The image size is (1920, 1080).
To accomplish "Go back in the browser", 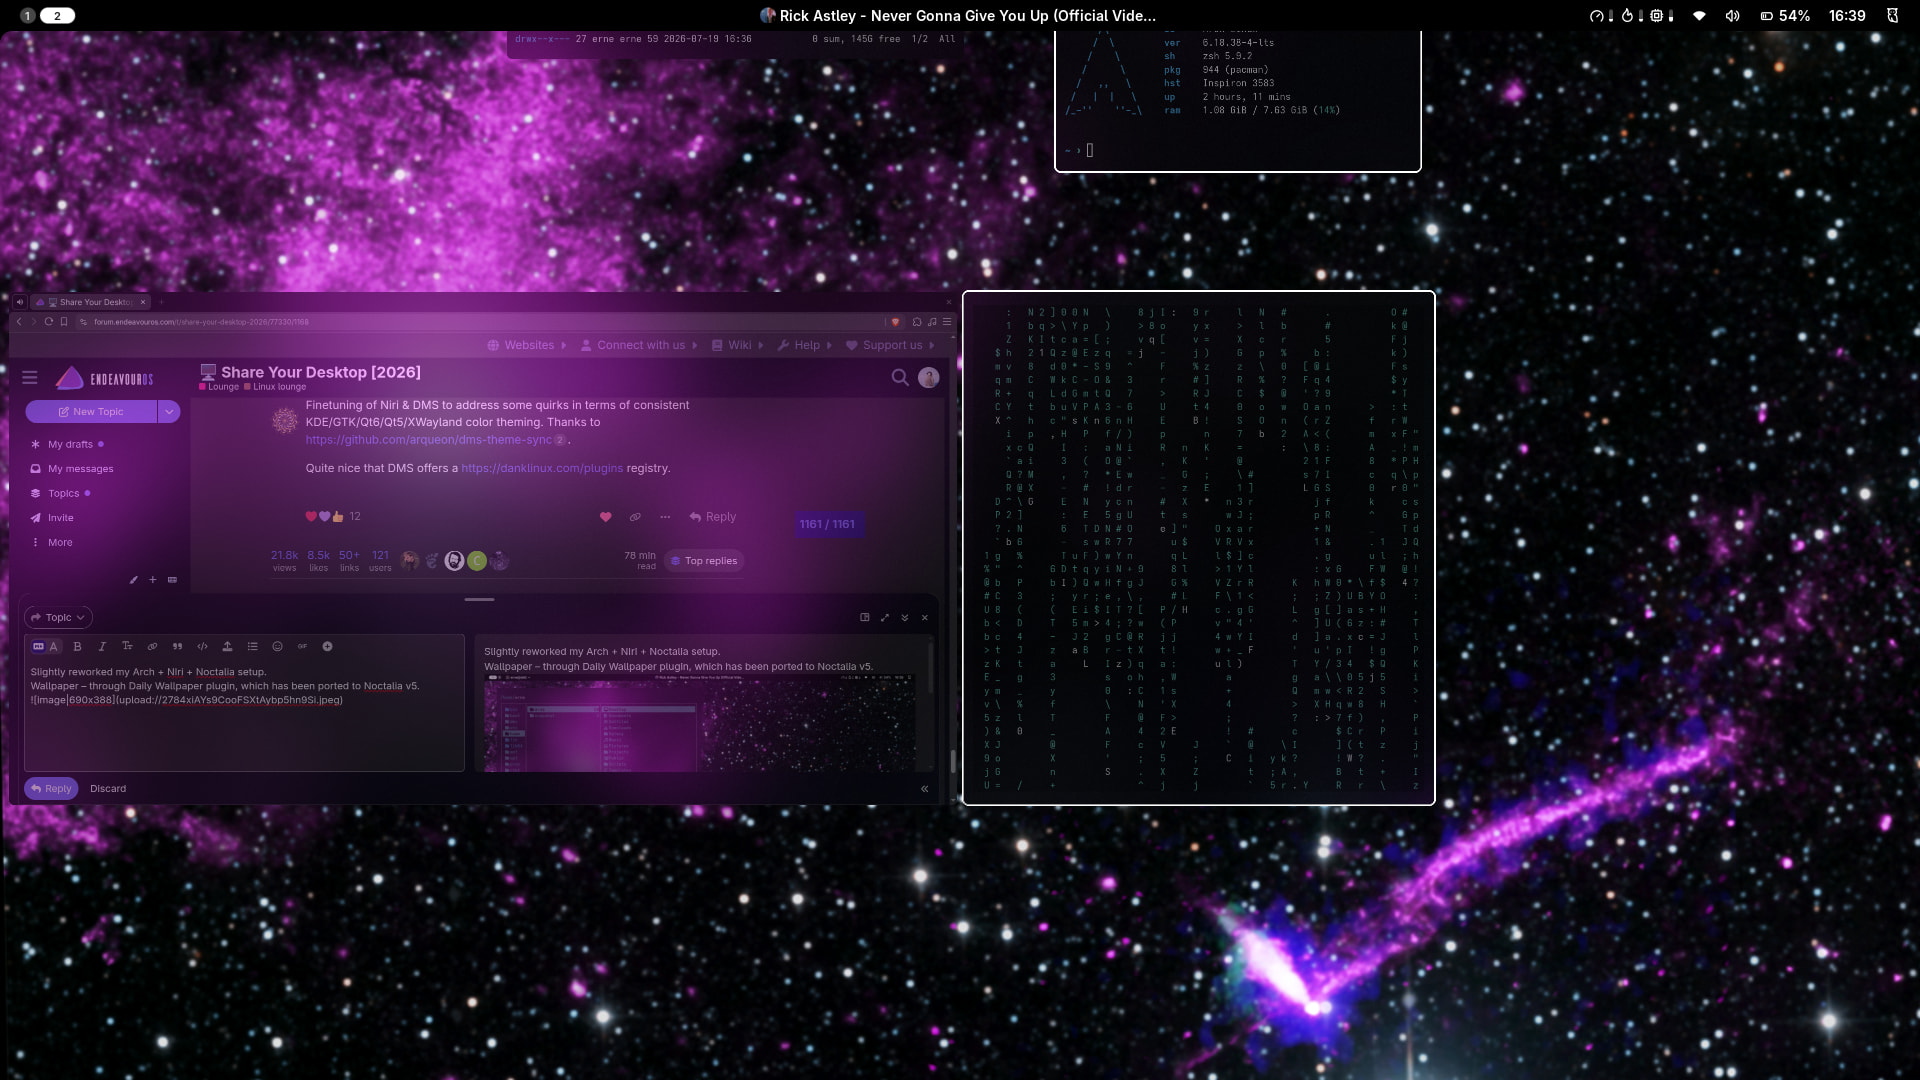I will pos(19,322).
